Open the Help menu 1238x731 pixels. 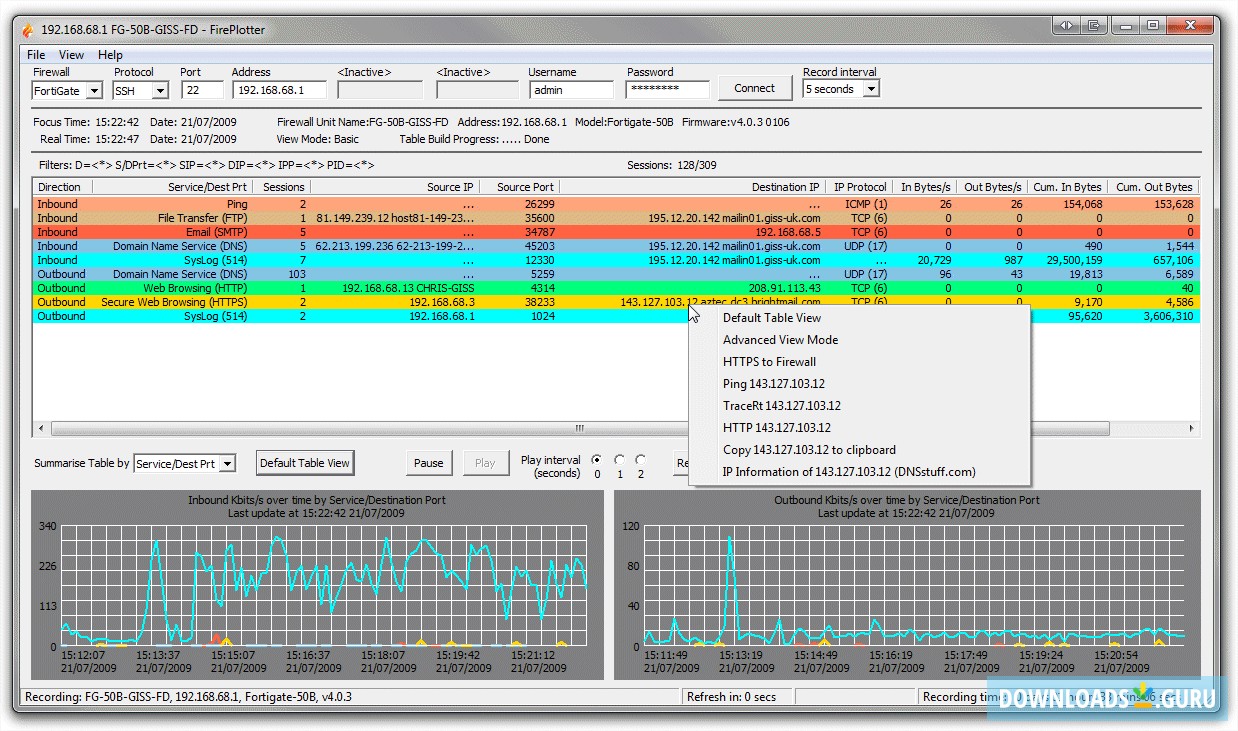pyautogui.click(x=110, y=55)
